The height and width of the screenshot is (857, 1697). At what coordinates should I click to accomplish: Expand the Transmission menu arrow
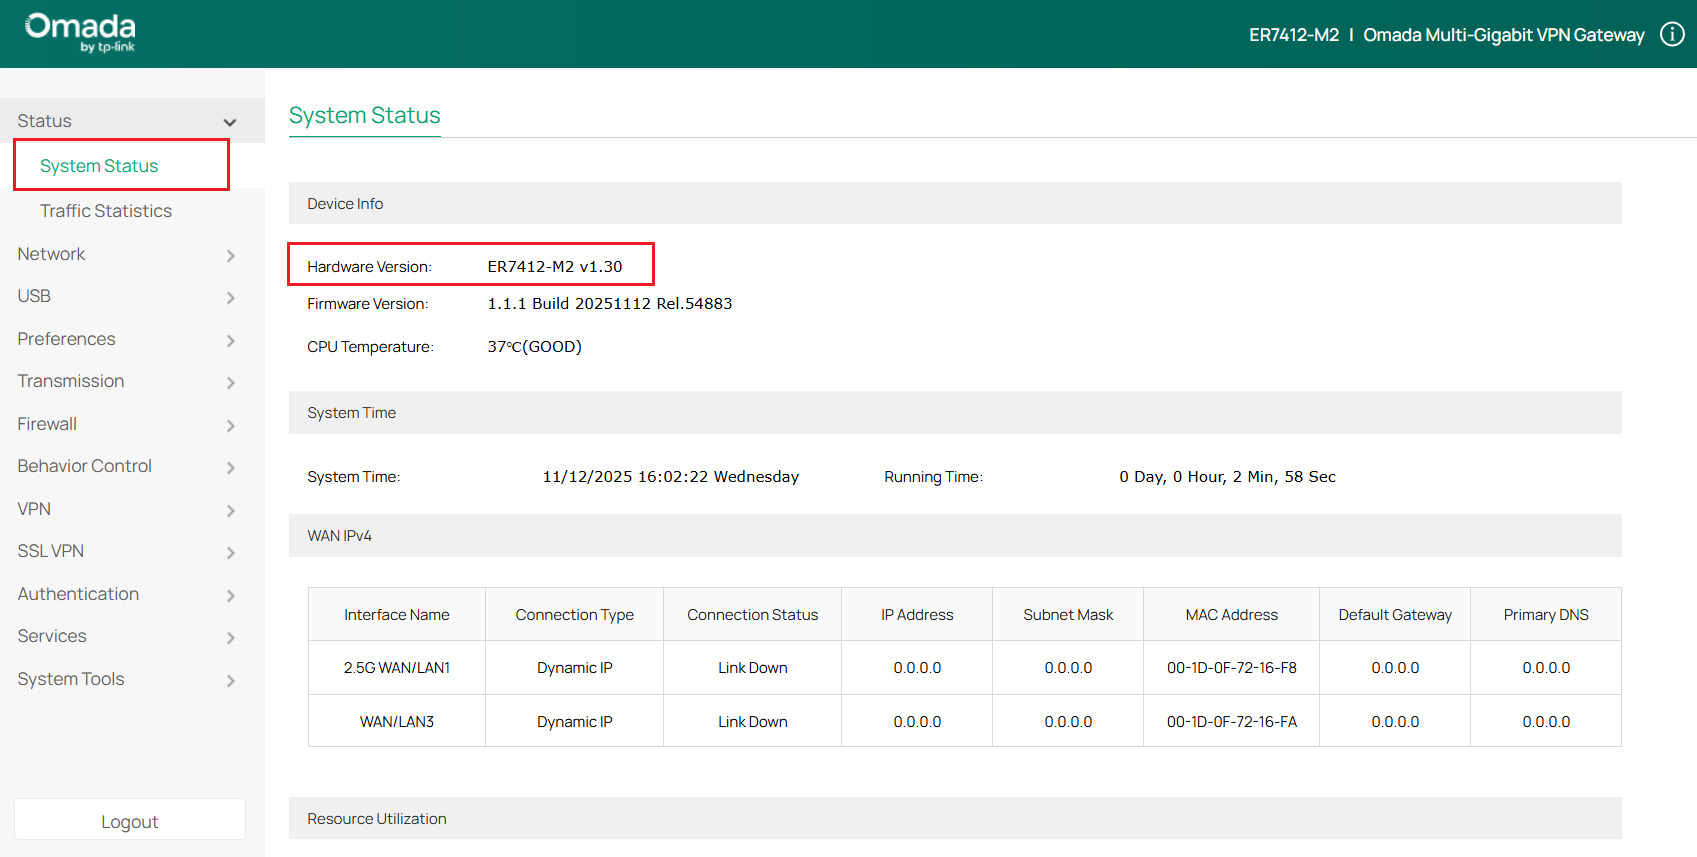(231, 383)
